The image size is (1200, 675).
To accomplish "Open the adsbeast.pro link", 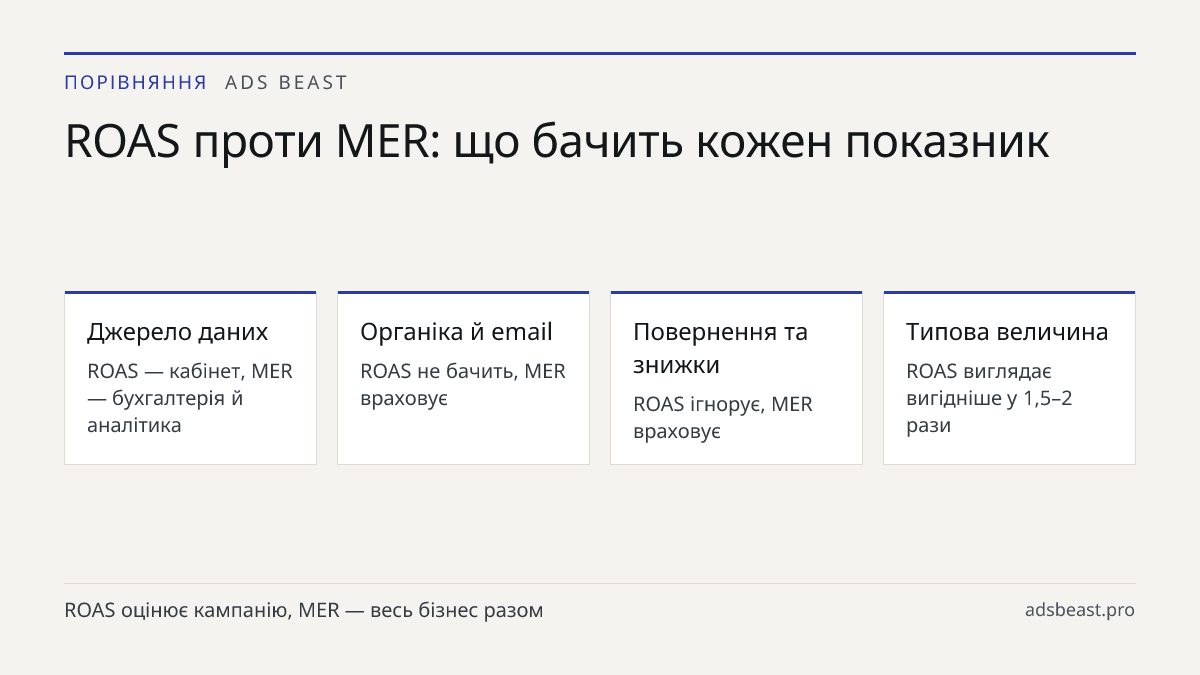I will (x=1080, y=610).
